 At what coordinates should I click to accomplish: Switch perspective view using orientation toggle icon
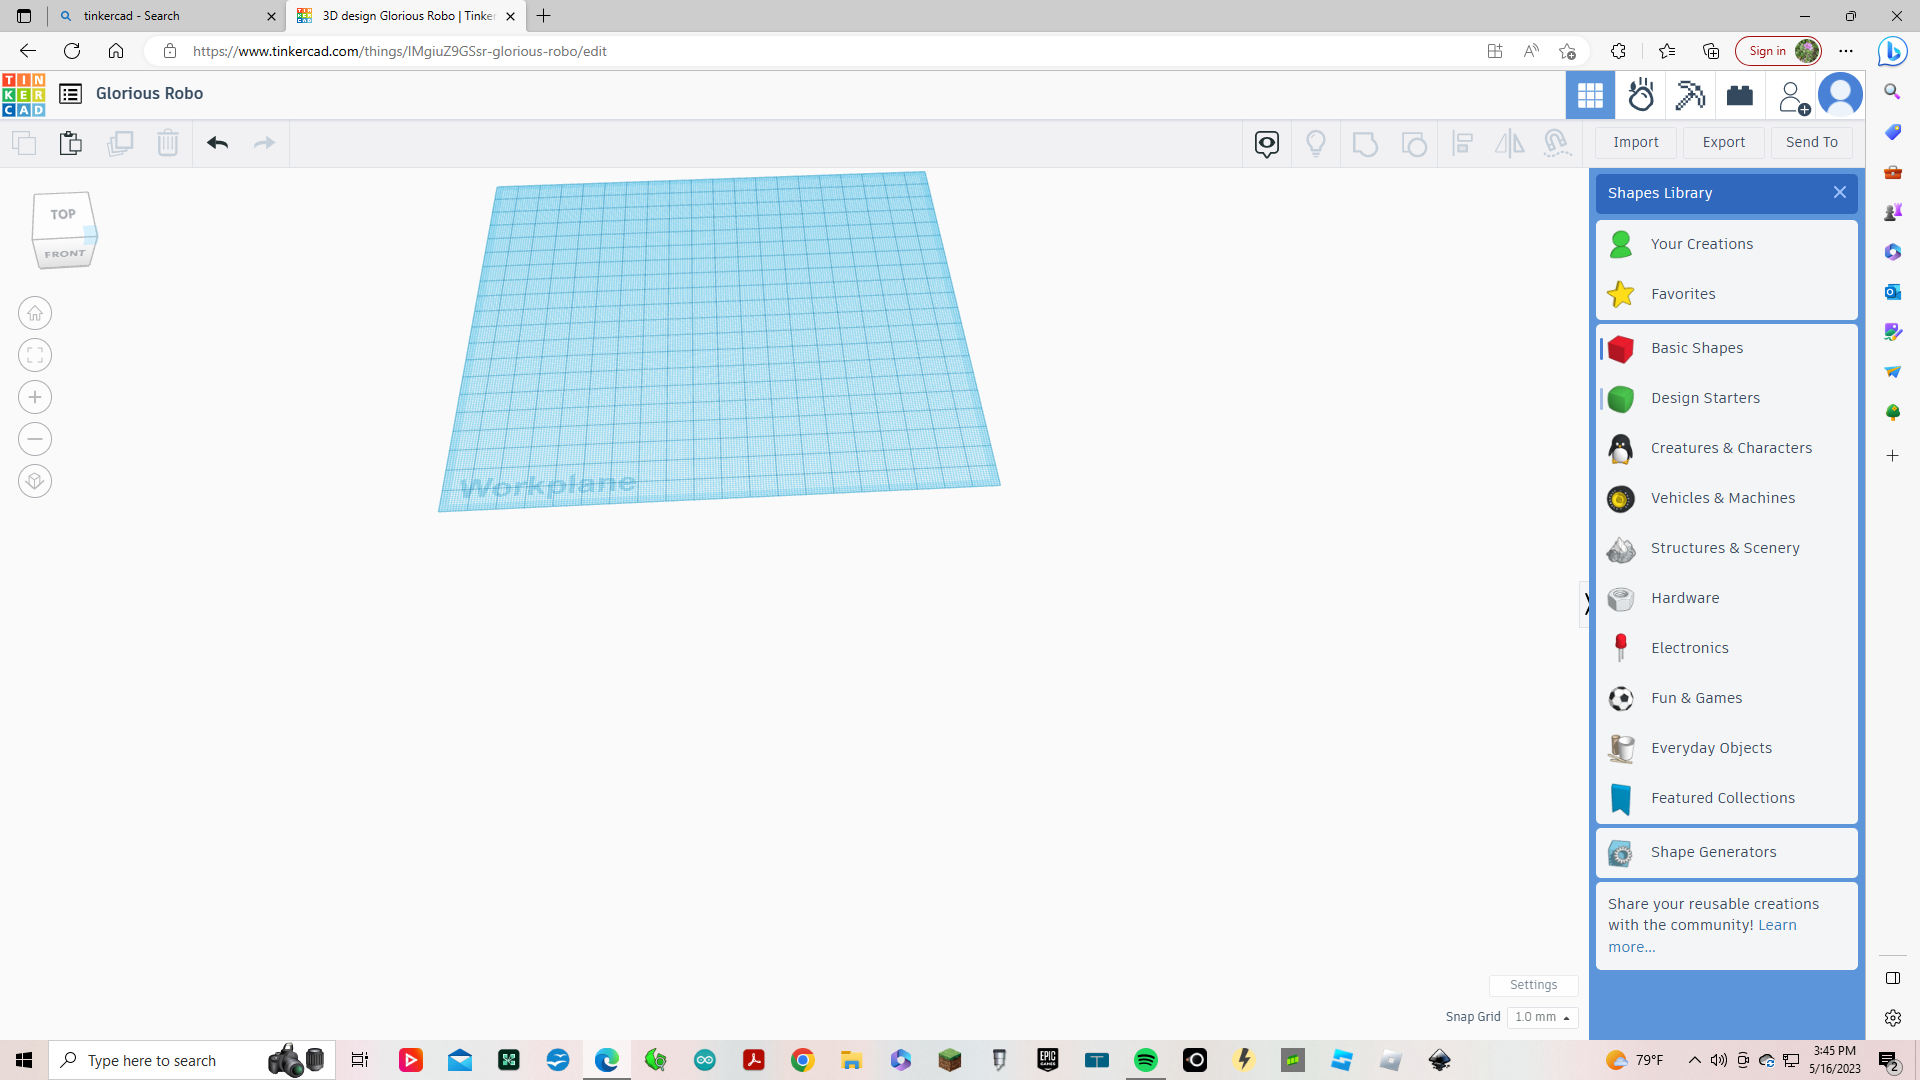35,481
